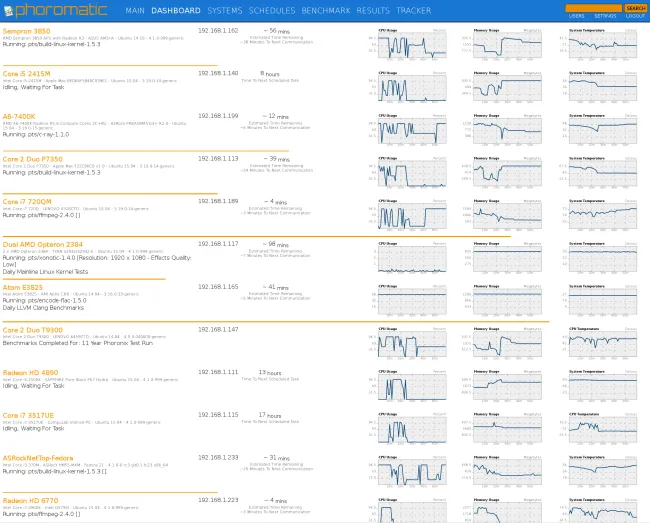650x523 pixels.
Task: Open the ASRockNetTop-Fedora system
Action: 38,458
